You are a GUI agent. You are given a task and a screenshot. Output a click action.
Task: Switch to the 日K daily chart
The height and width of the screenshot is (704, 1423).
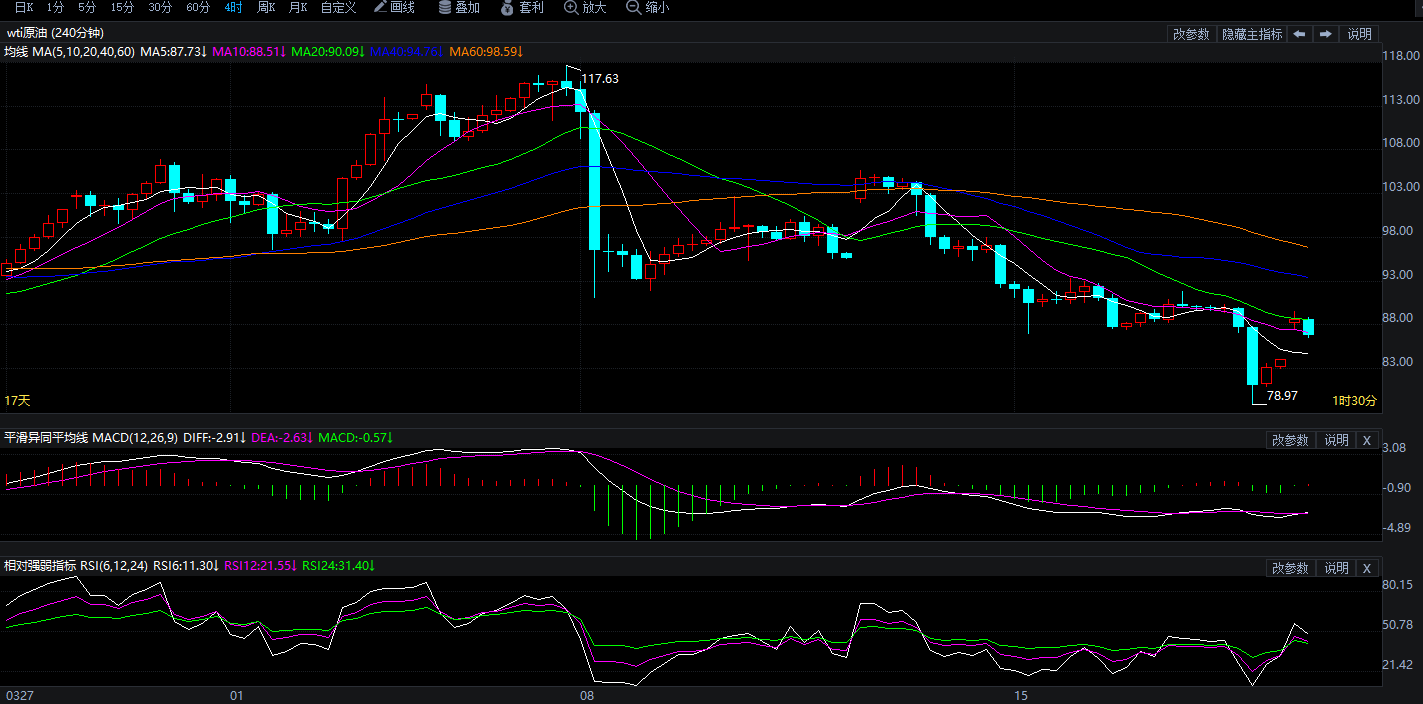coord(23,8)
